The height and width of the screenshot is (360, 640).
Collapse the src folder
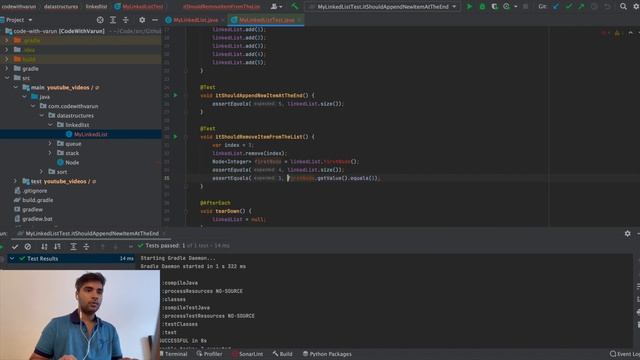click(x=7, y=78)
